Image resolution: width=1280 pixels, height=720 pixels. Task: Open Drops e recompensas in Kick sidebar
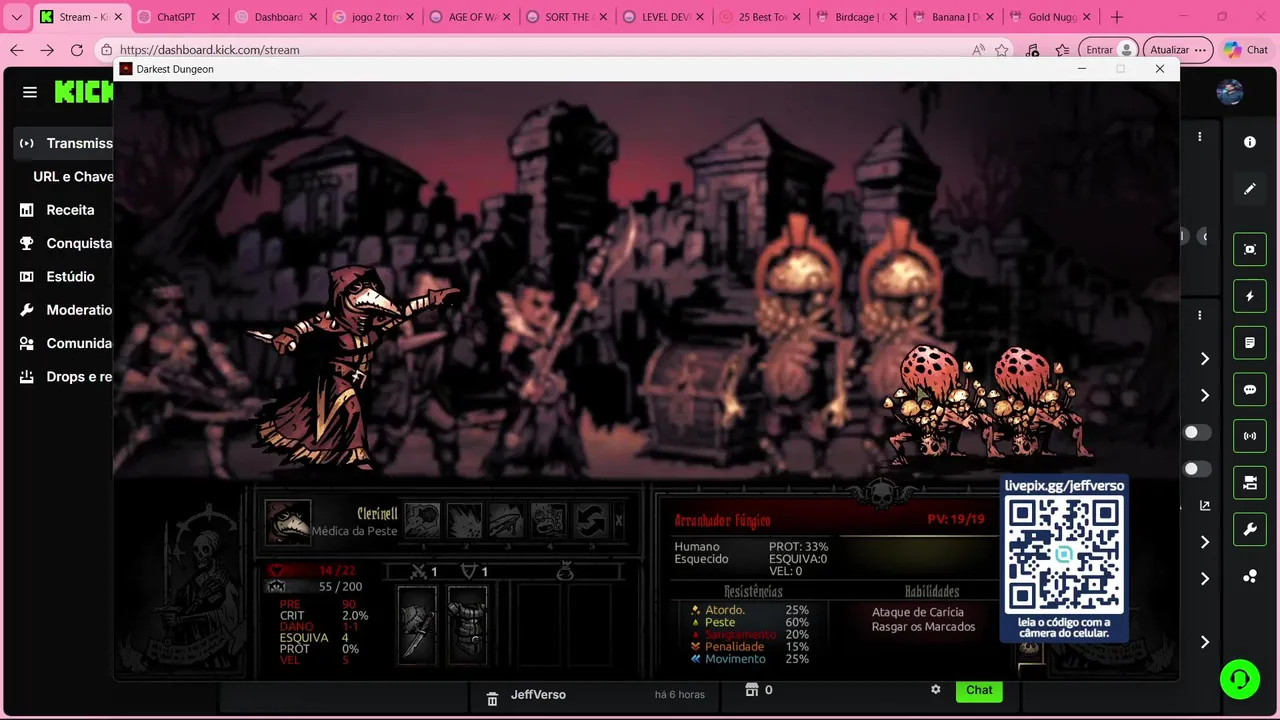click(66, 377)
